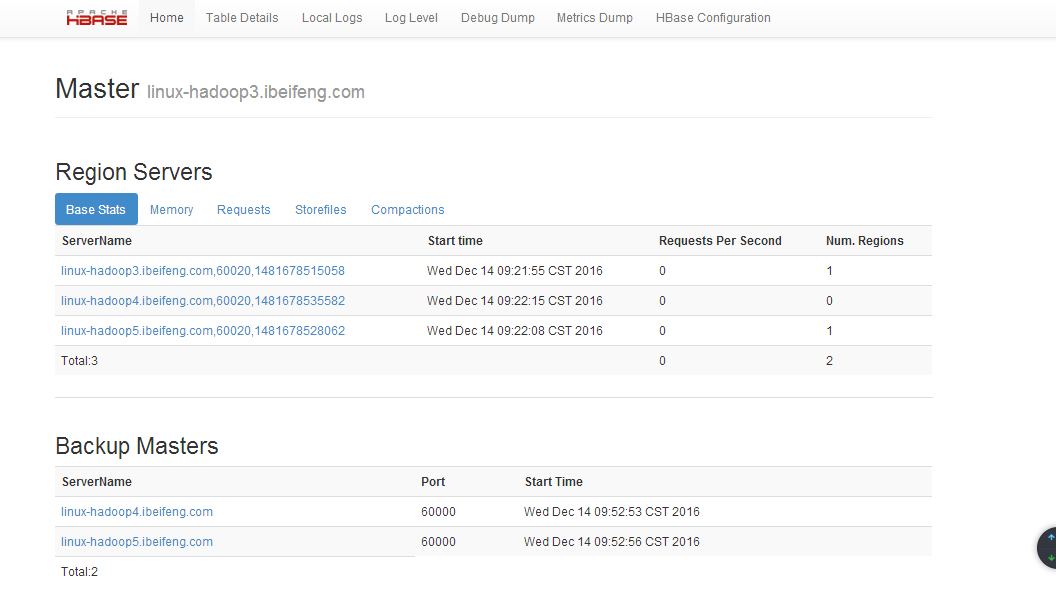This screenshot has width=1056, height=589.
Task: Open HBase Configuration page
Action: (x=713, y=18)
